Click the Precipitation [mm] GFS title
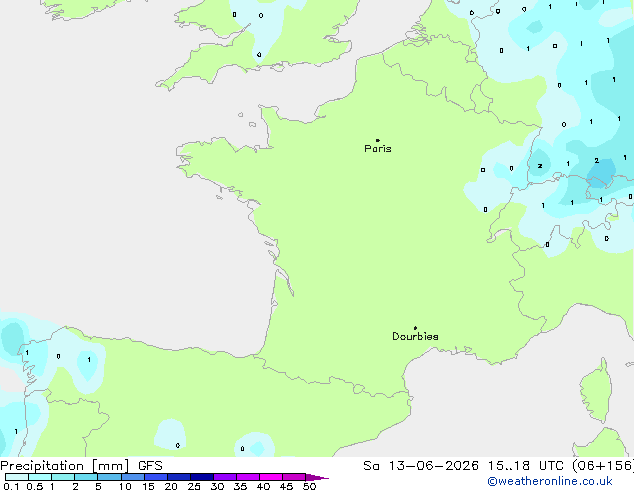 pyautogui.click(x=81, y=466)
